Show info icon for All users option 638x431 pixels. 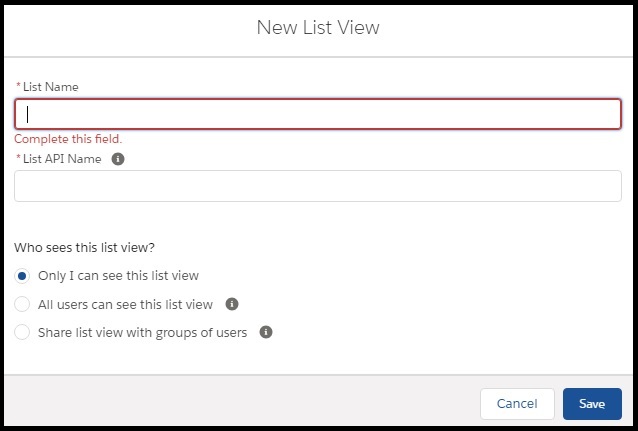(x=232, y=304)
